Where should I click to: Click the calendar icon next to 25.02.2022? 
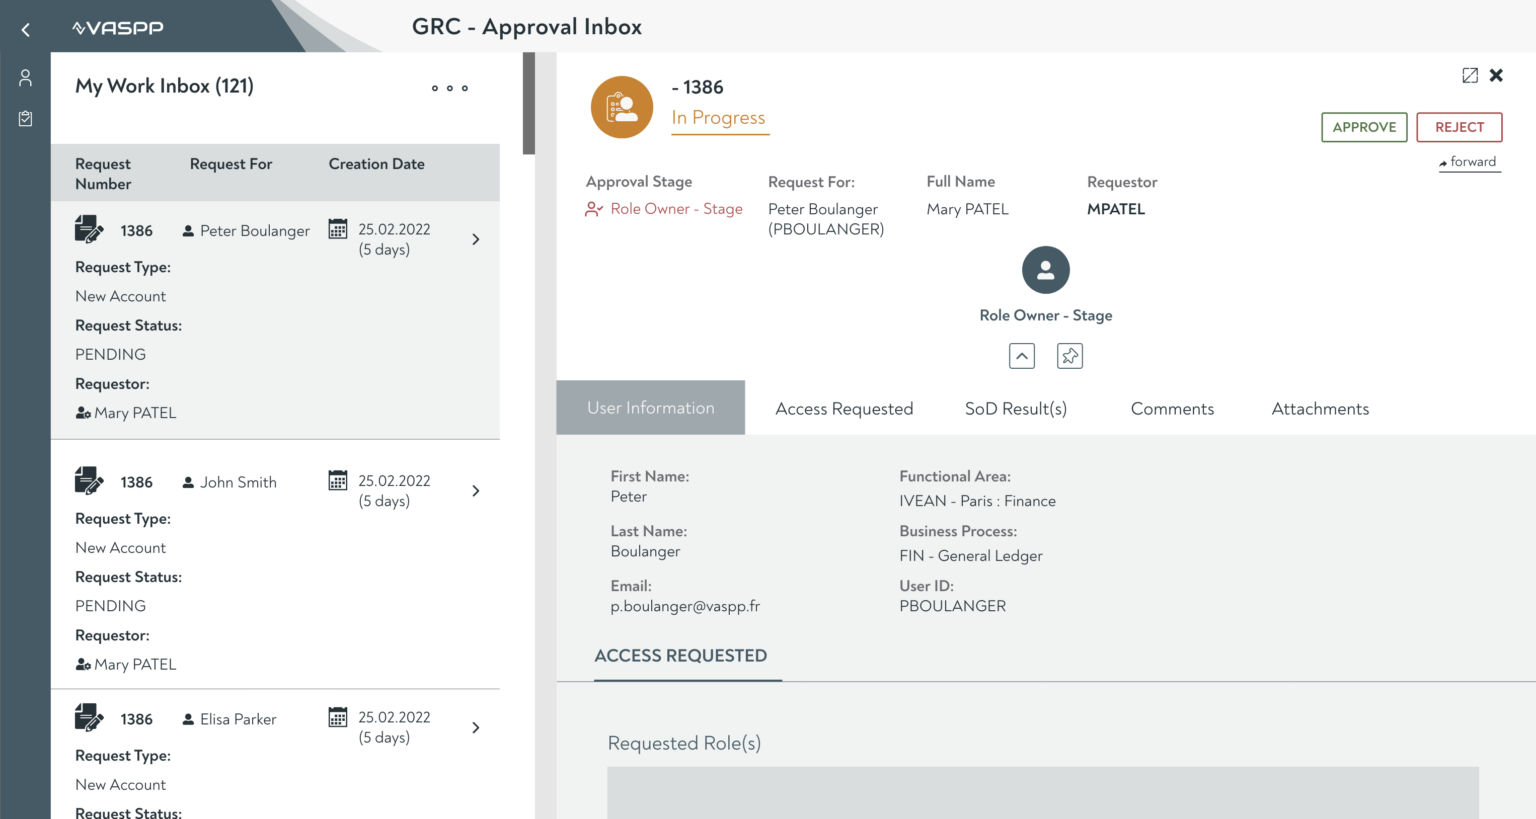(x=339, y=229)
